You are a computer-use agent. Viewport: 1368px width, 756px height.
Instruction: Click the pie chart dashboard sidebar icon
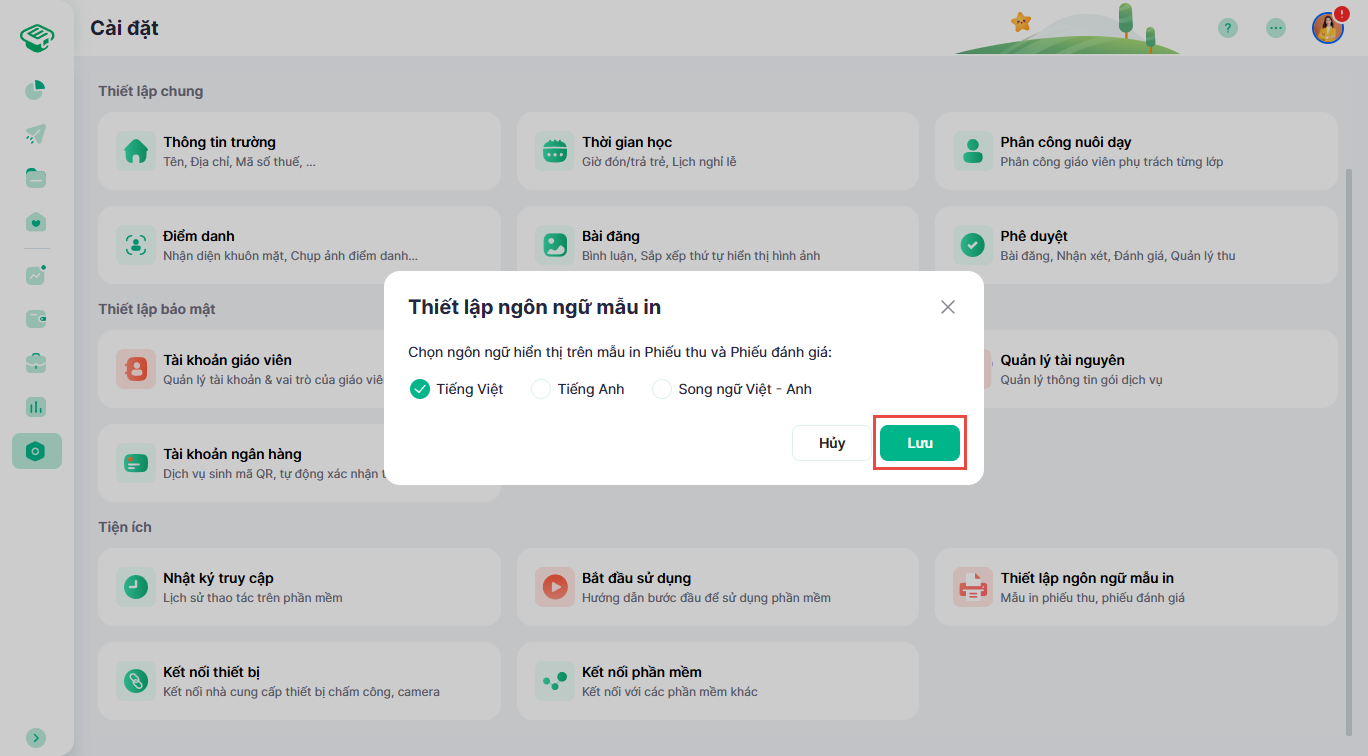coord(36,91)
